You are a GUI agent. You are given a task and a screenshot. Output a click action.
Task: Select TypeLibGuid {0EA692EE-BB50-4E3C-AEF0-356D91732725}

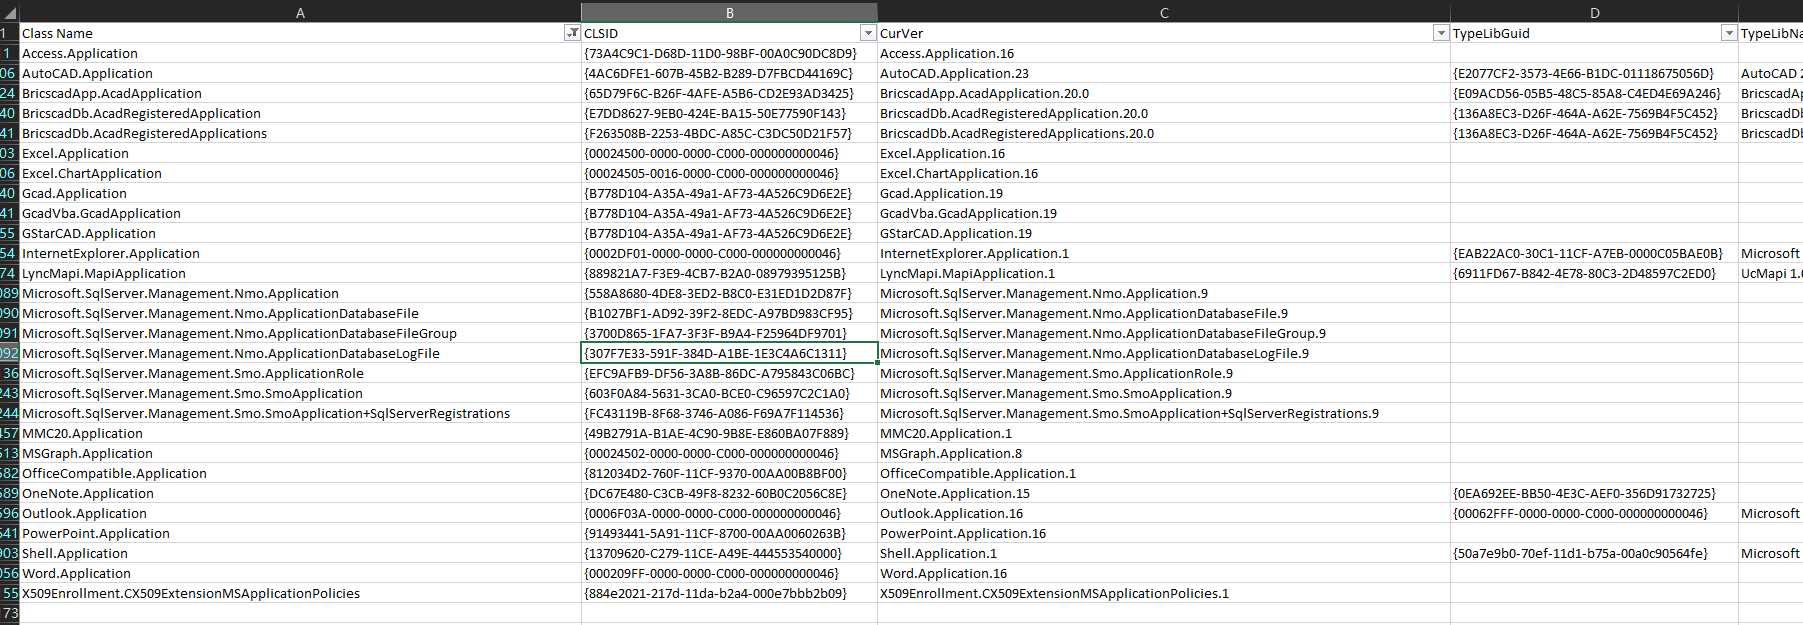click(x=1594, y=493)
